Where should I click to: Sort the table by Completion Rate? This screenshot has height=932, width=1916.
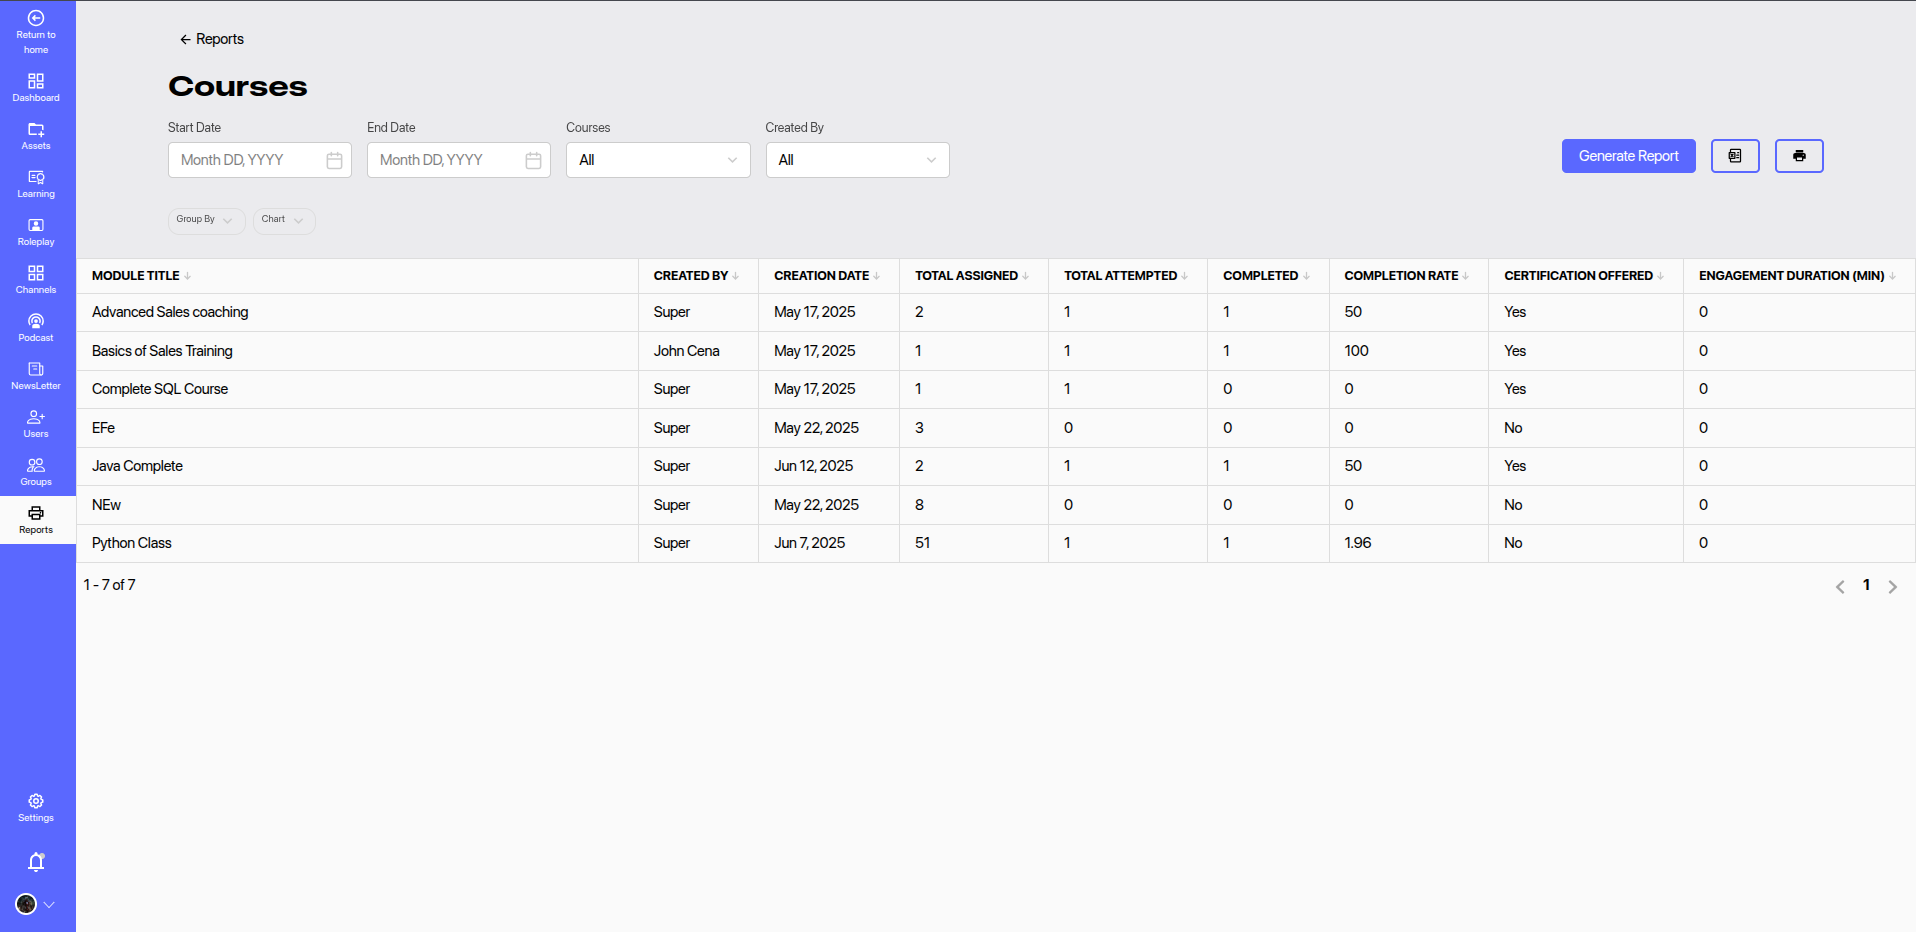1404,276
